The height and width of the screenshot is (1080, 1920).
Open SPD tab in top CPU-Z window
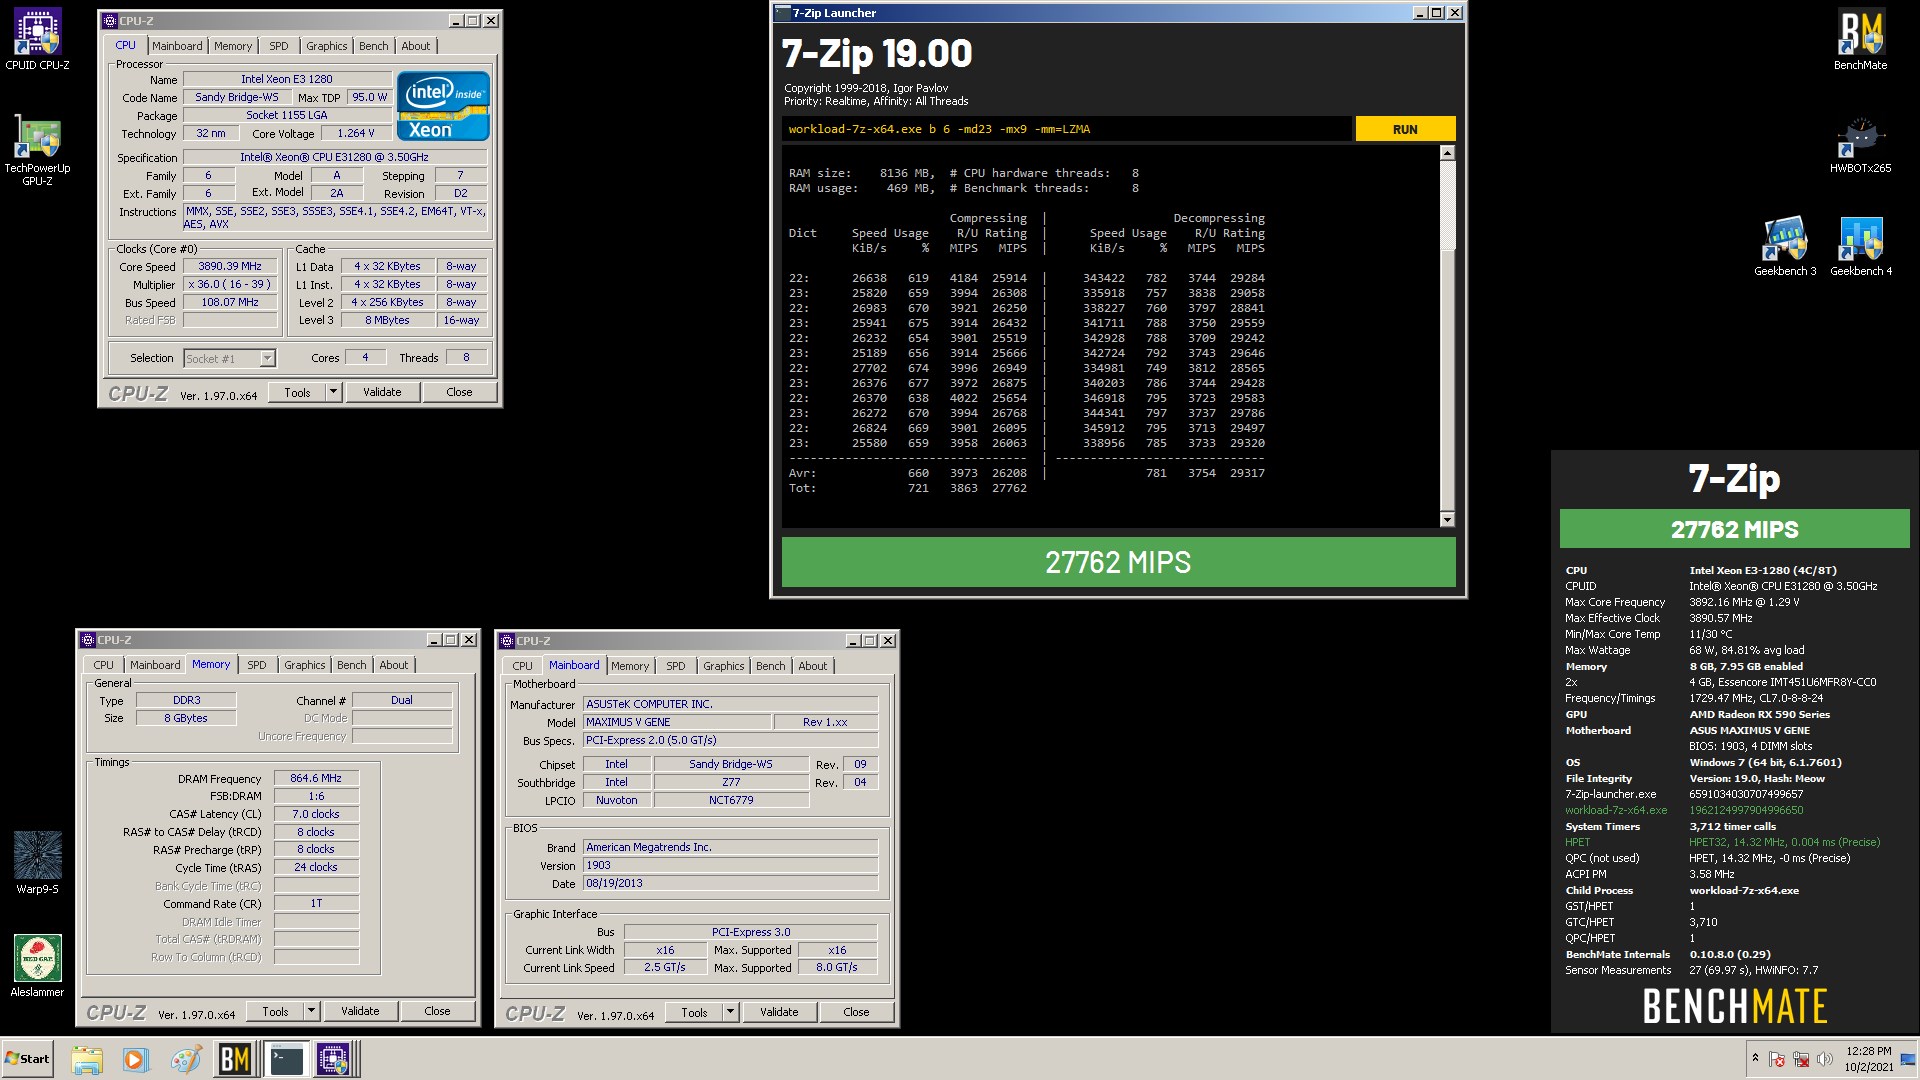tap(279, 46)
